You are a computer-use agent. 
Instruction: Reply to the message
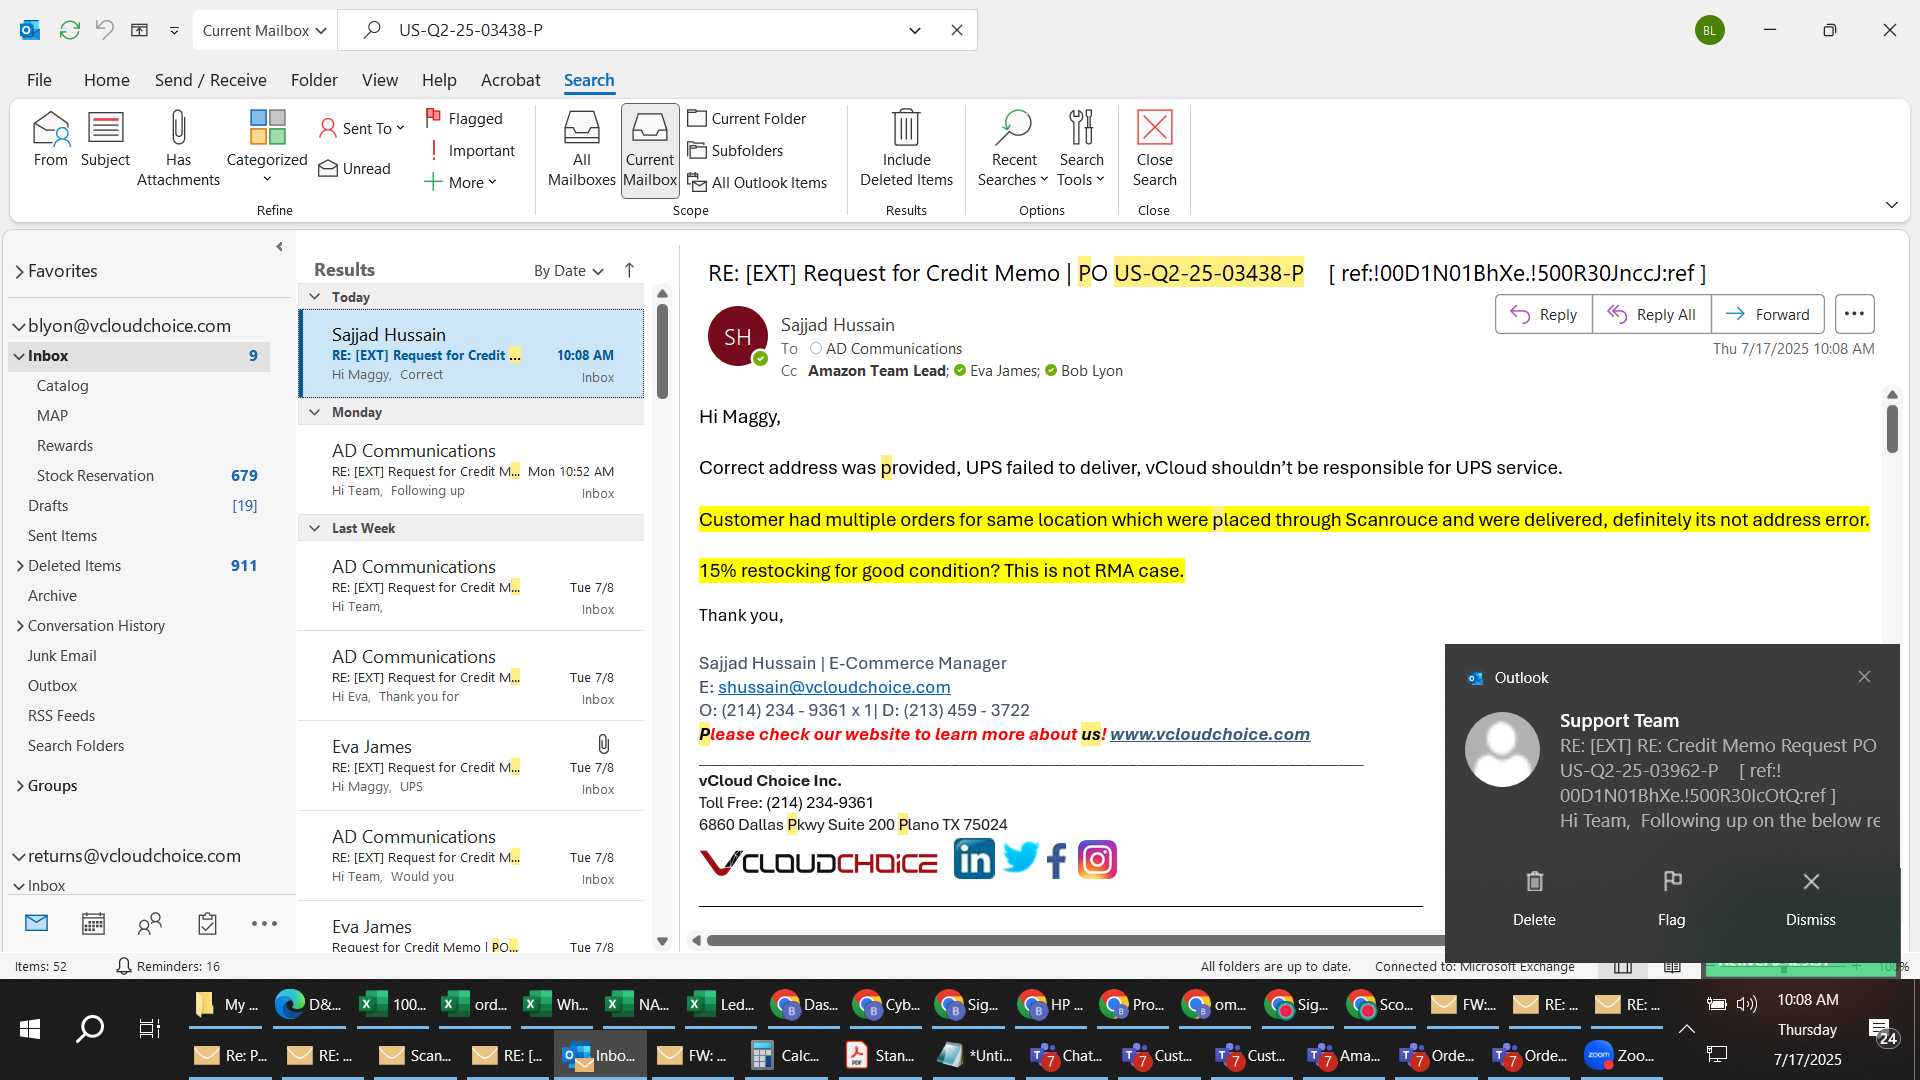(x=1543, y=314)
